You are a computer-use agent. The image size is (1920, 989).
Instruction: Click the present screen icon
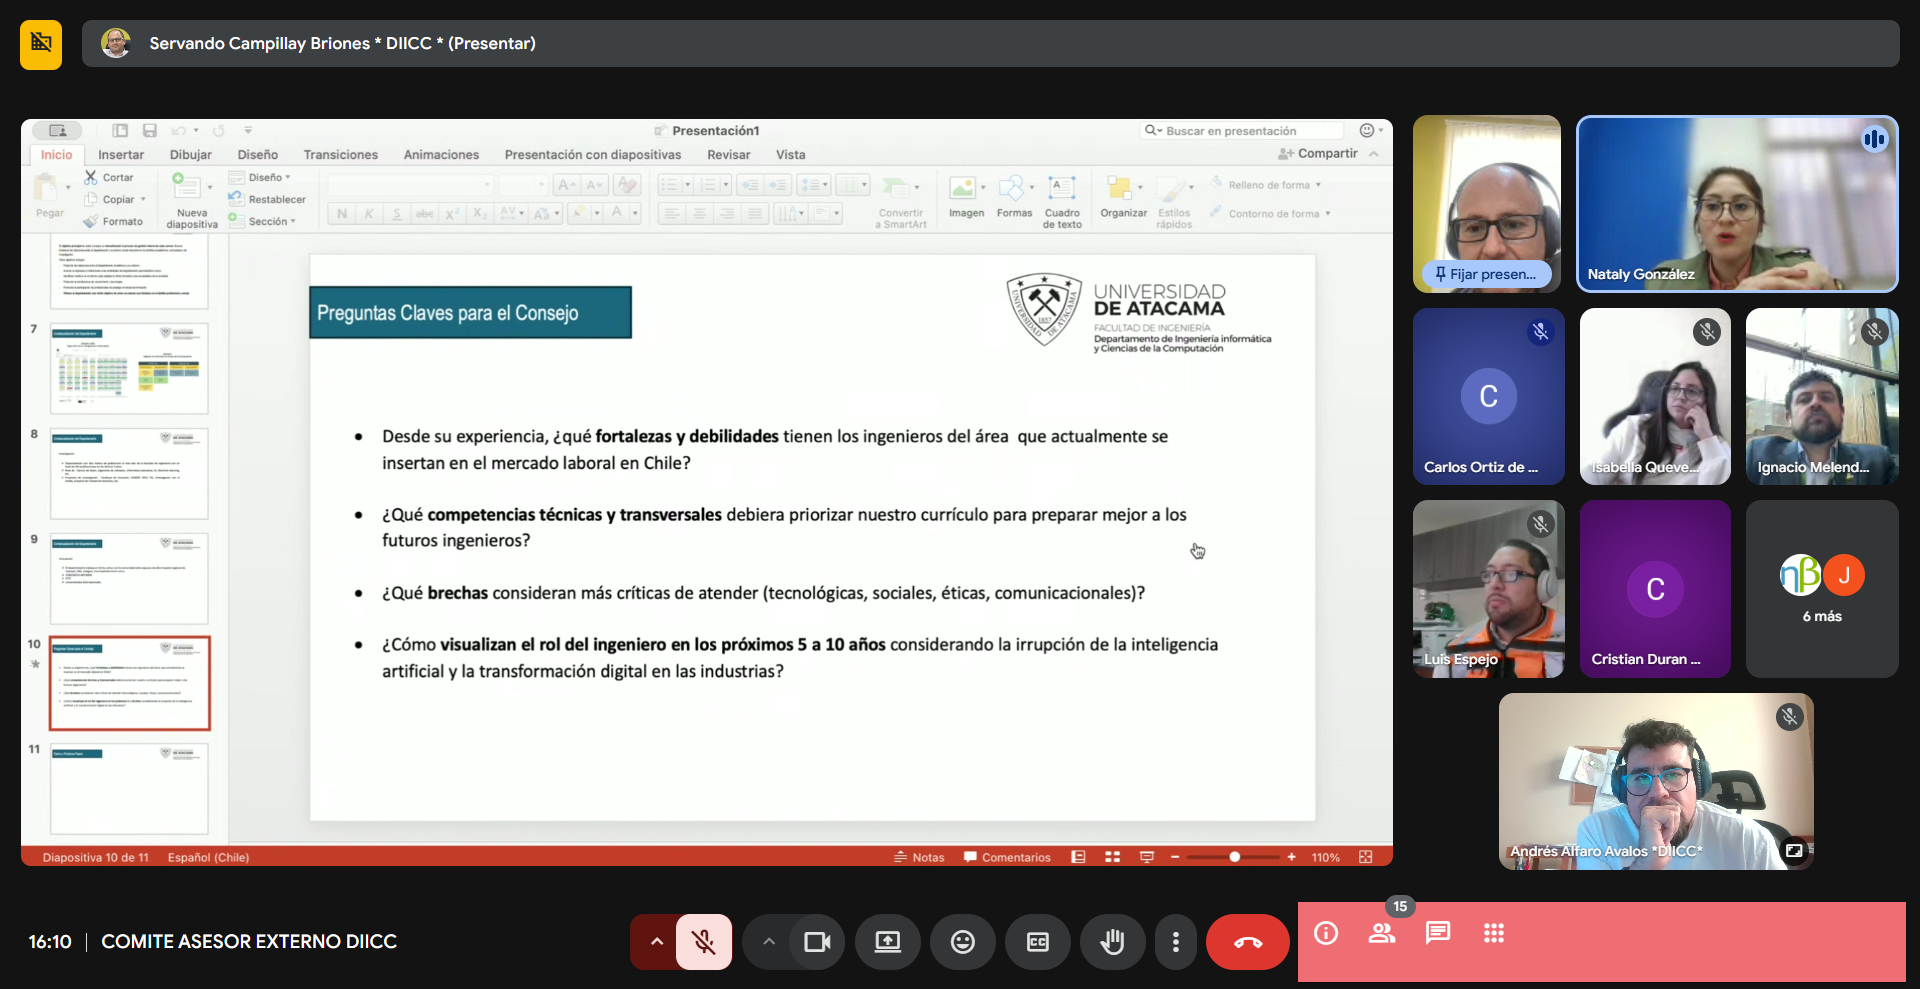click(x=887, y=942)
